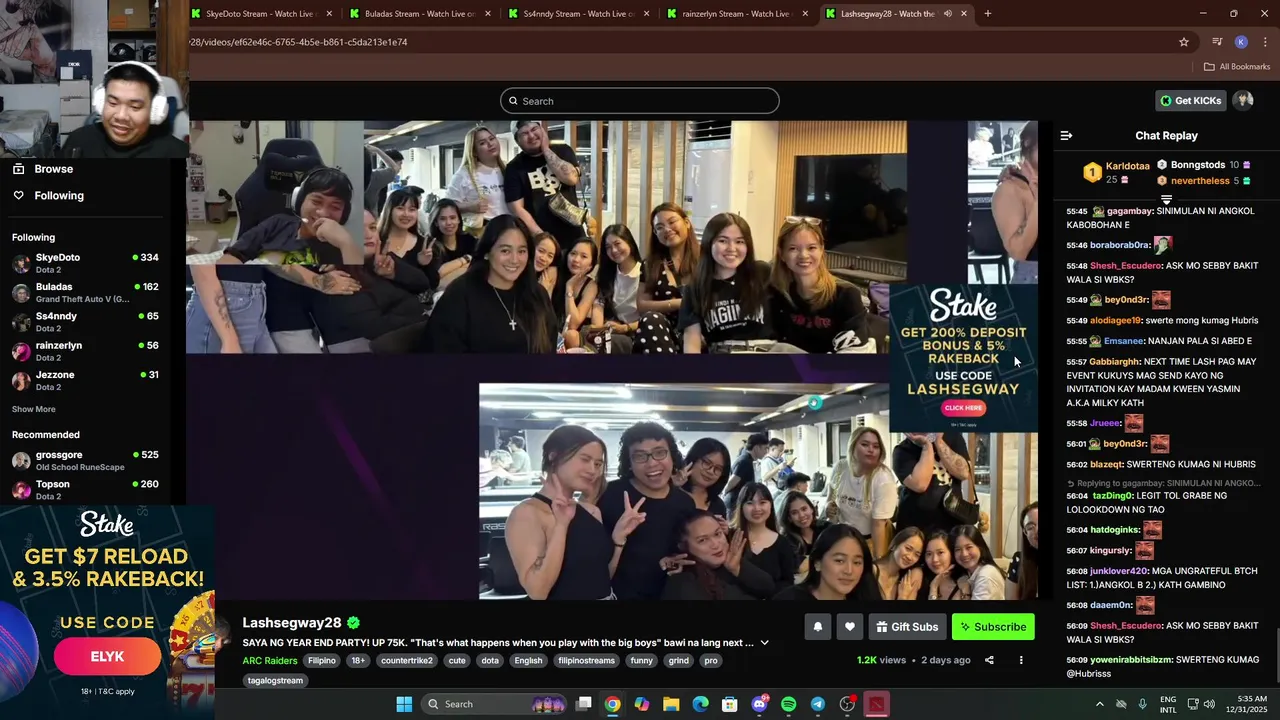
Task: Open Discord from the taskbar
Action: (x=759, y=704)
